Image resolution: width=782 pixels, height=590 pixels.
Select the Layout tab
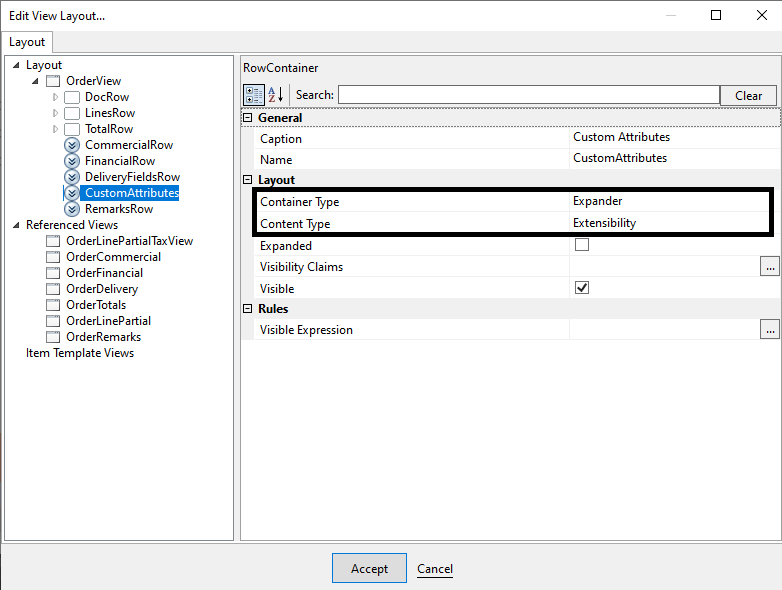27,42
